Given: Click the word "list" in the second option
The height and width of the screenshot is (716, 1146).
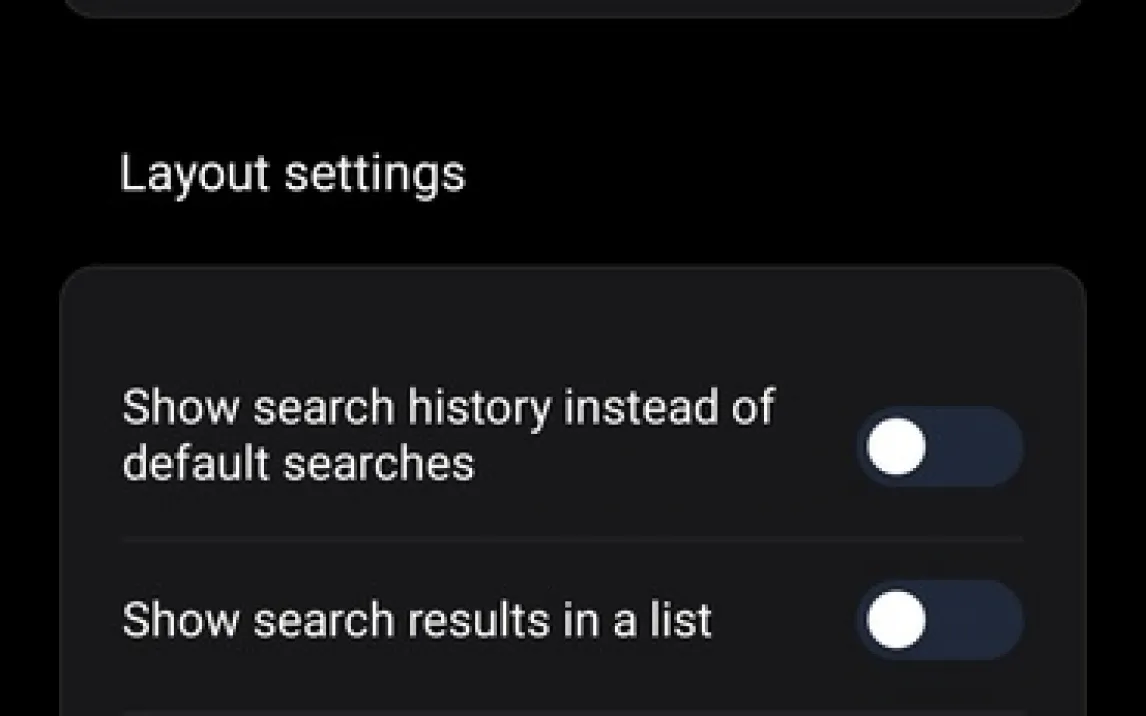Looking at the screenshot, I should click(x=679, y=620).
